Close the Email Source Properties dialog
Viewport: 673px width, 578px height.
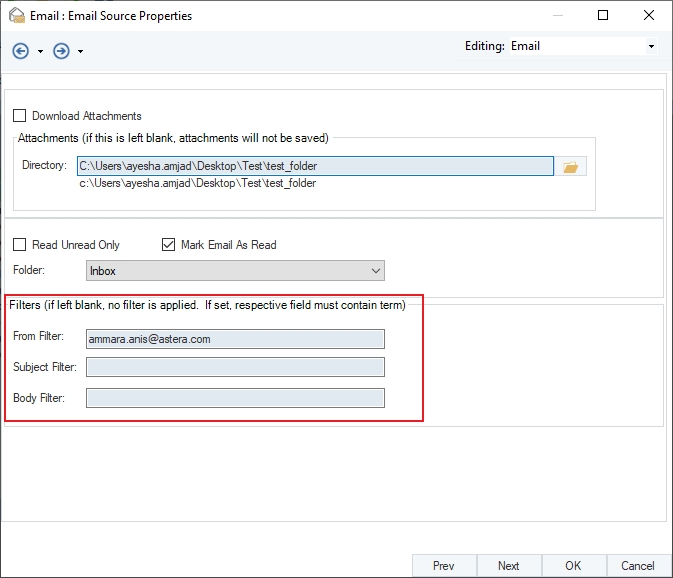[649, 16]
